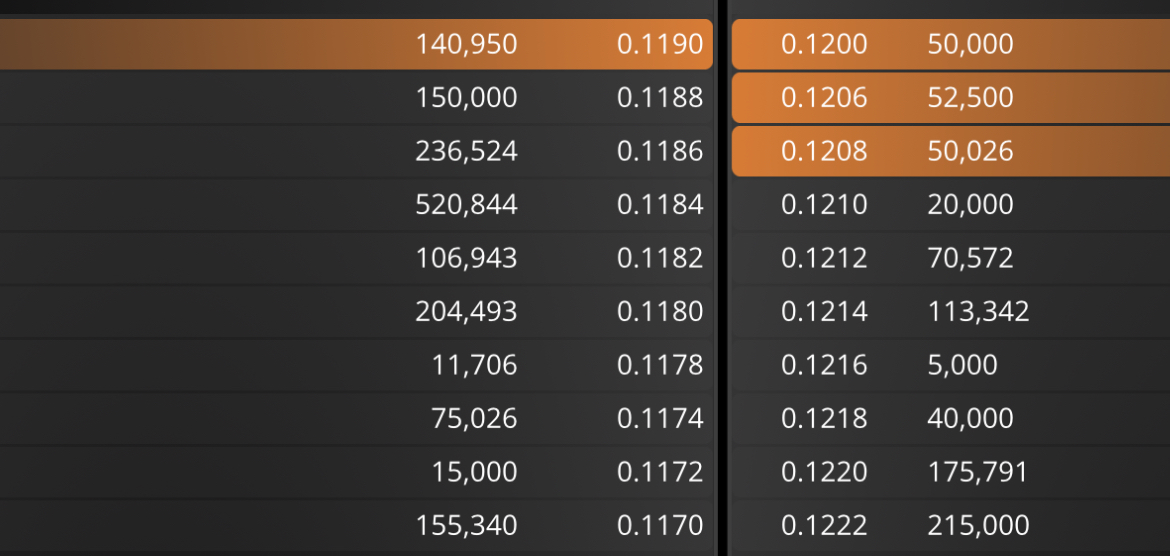Click the ask price 0.1210
The width and height of the screenshot is (1170, 556).
[x=825, y=204]
